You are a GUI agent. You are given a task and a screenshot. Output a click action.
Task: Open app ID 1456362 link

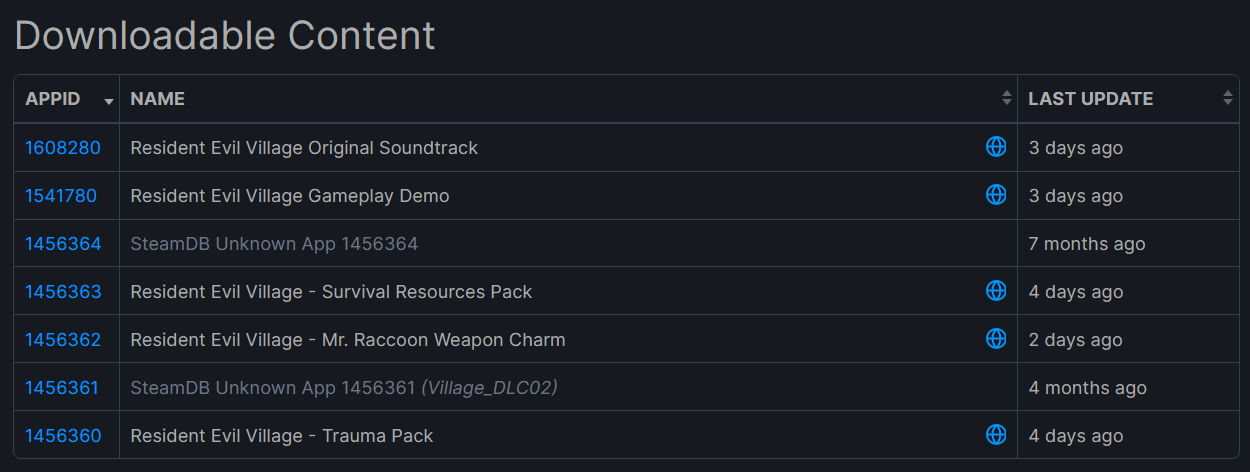[63, 340]
